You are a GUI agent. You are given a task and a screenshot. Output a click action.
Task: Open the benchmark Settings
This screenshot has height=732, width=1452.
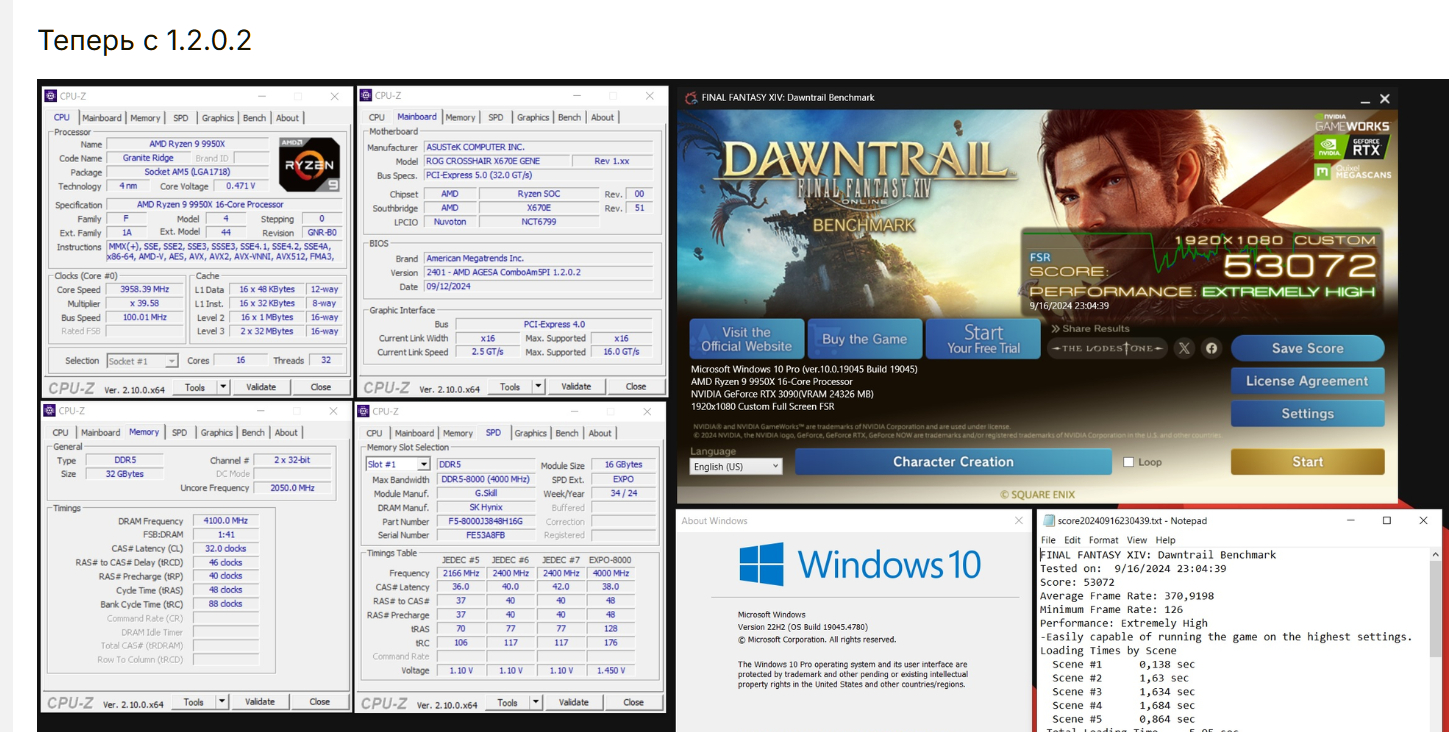coord(1307,414)
